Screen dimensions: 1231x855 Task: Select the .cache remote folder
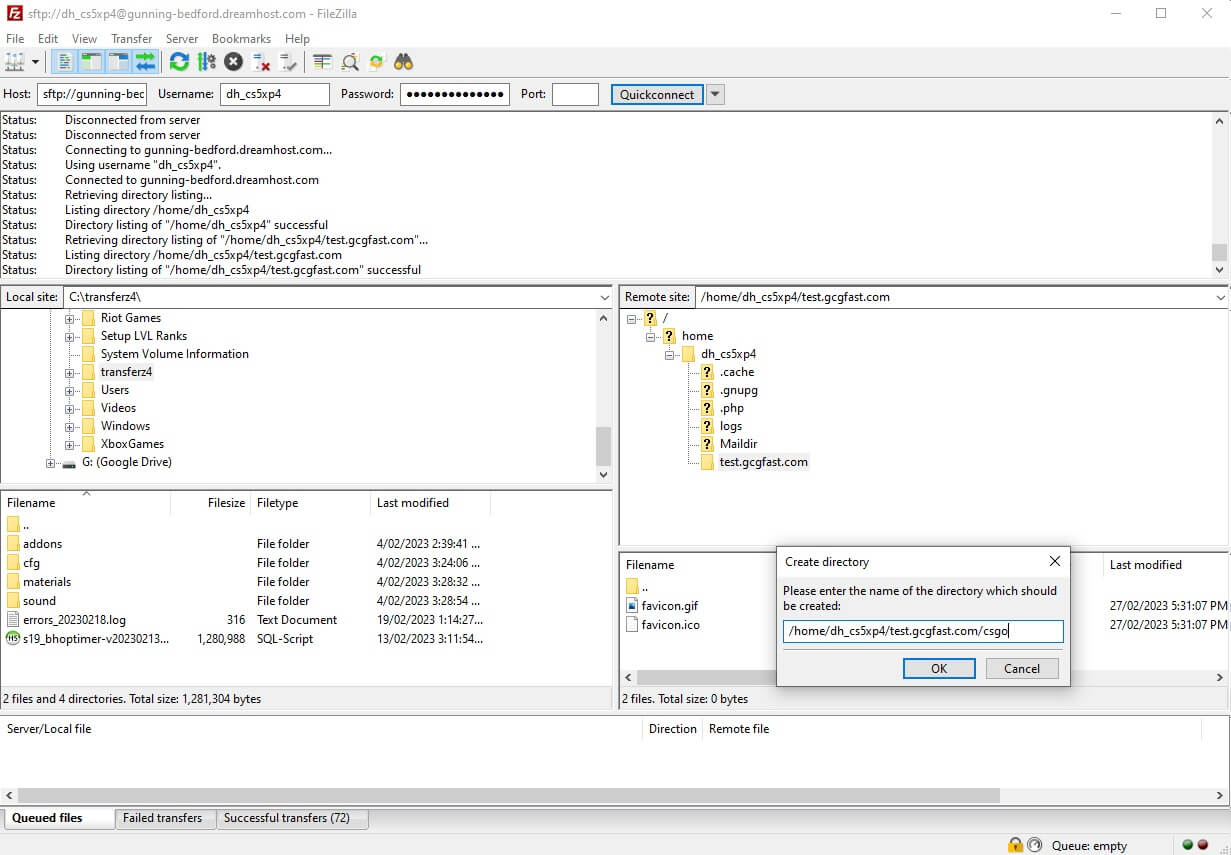coord(736,372)
